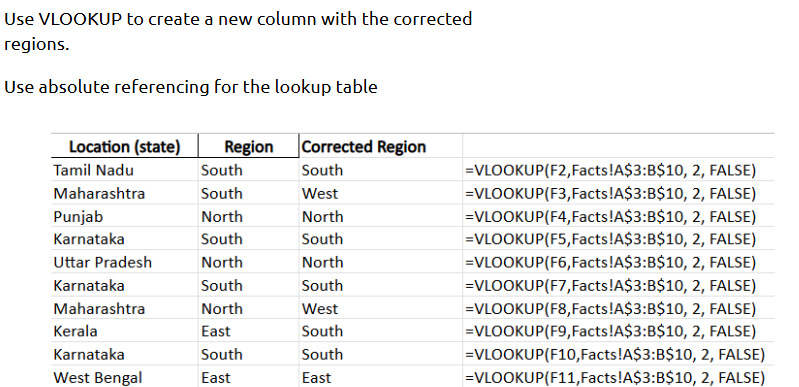The image size is (799, 387).
Task: Select the Corrected Region header cell
Action: click(x=381, y=146)
